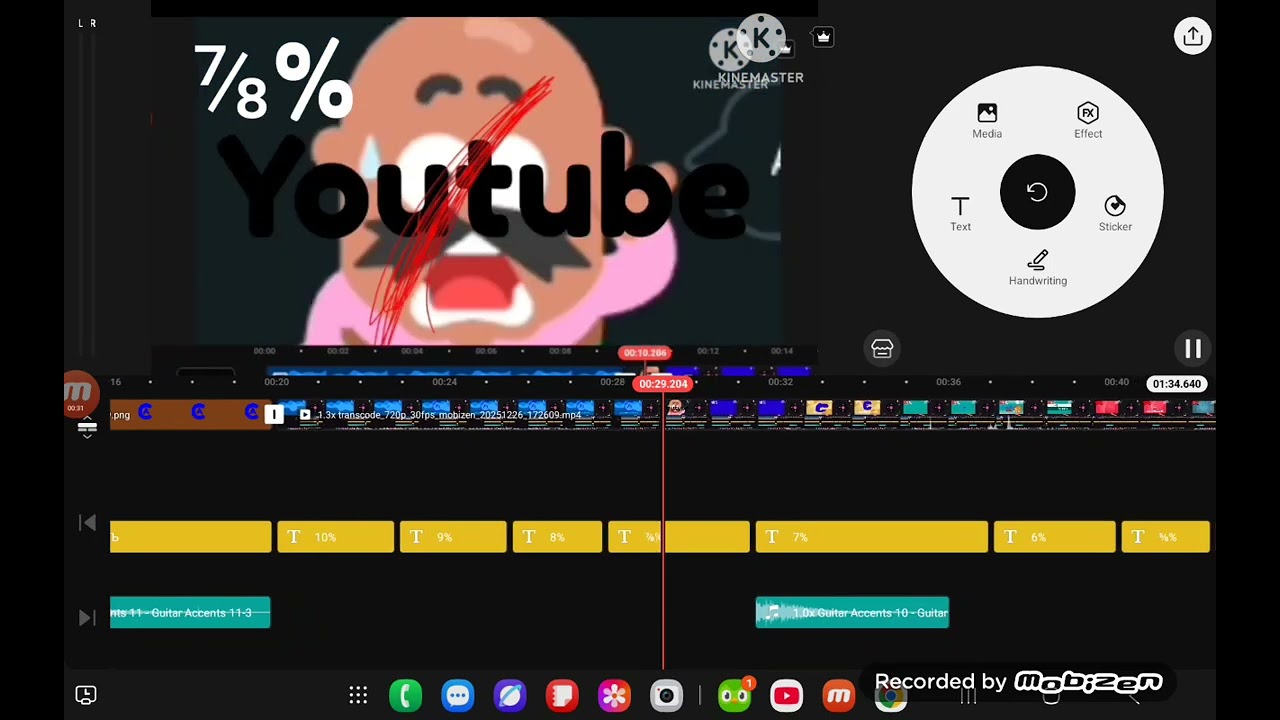Tap the taskbar screen-capture icon at far left
The width and height of the screenshot is (1280, 720).
click(86, 695)
